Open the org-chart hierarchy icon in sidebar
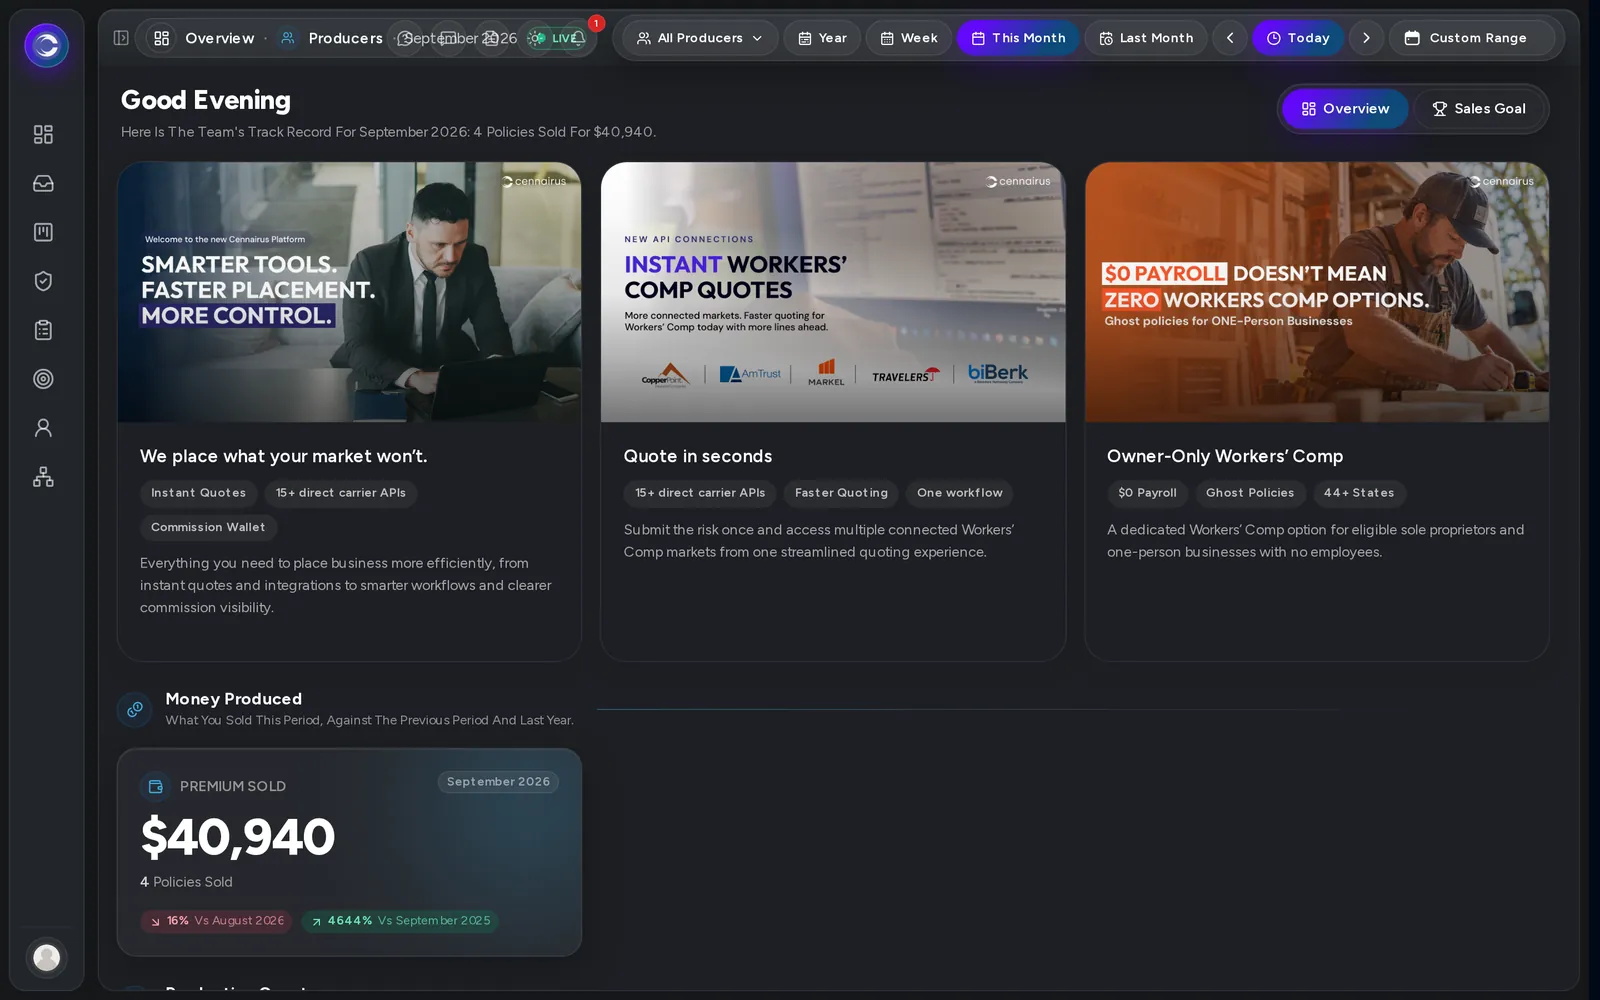Screen dimensions: 1600x1000 [43, 477]
